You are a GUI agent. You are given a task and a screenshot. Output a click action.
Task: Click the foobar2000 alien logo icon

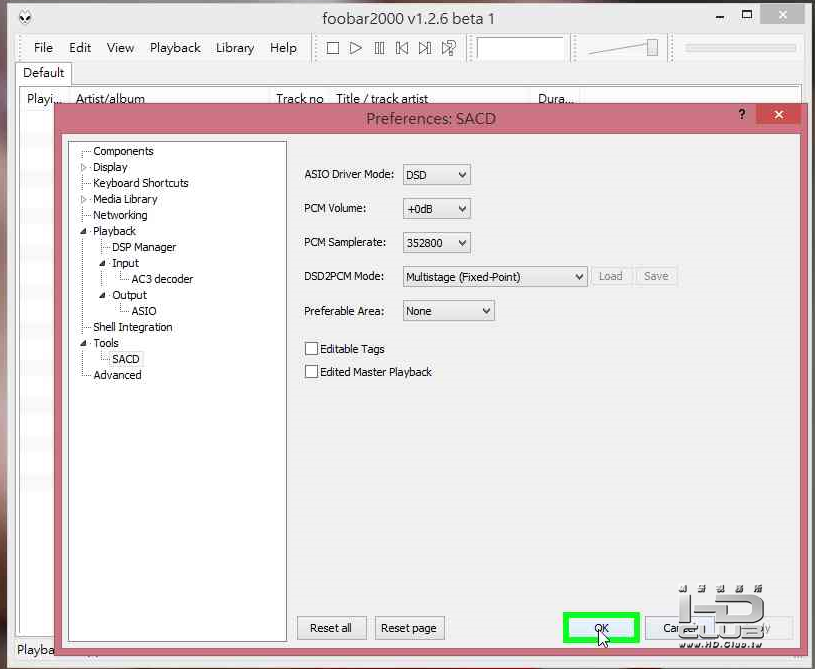[25, 18]
